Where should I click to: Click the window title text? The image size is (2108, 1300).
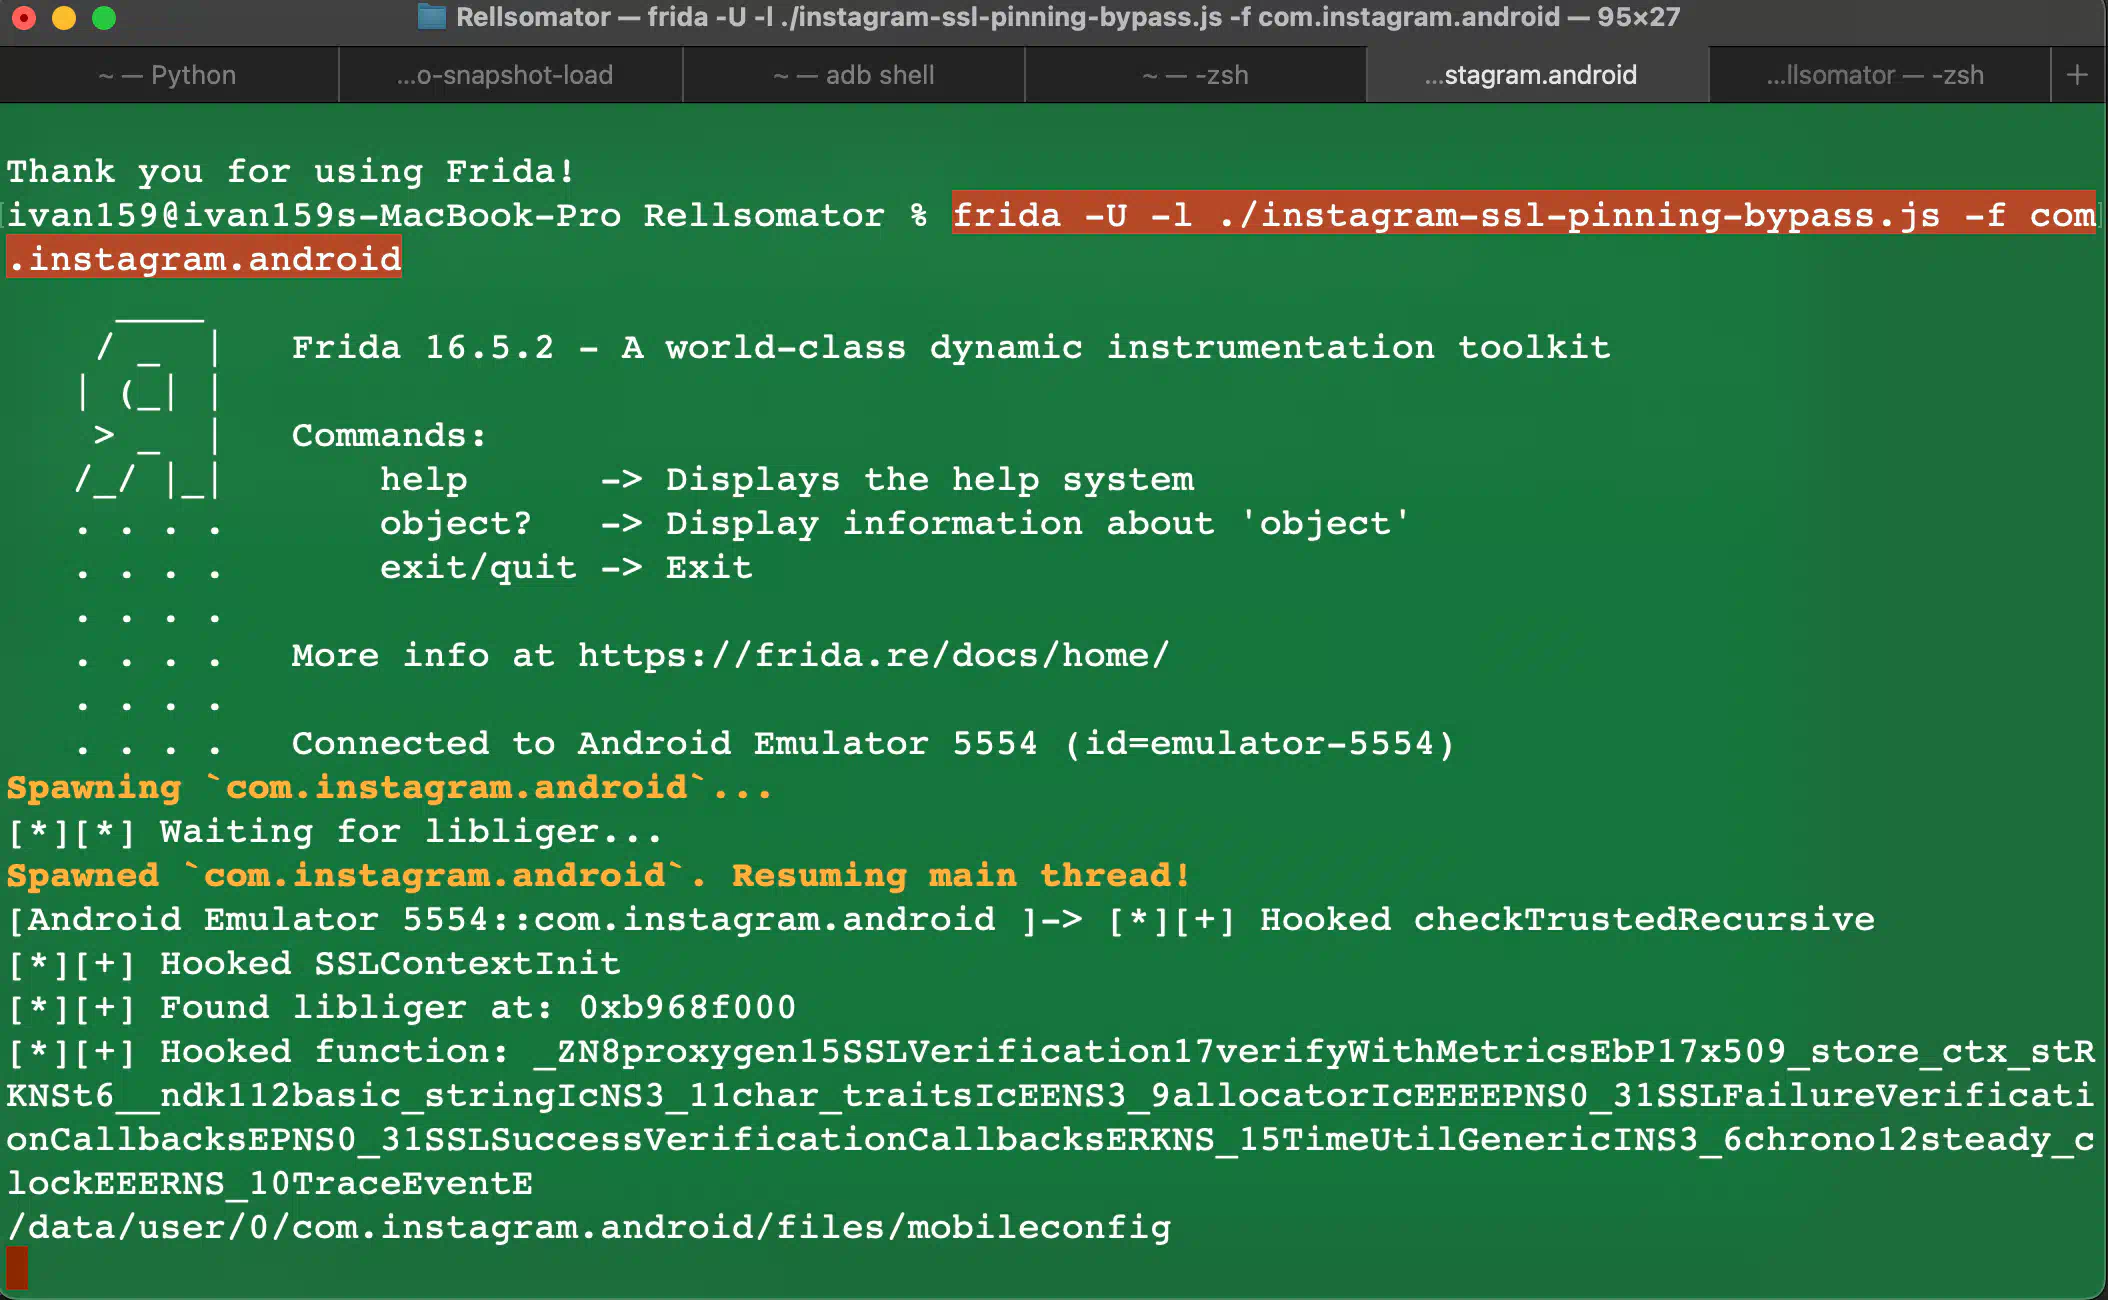(x=1067, y=17)
